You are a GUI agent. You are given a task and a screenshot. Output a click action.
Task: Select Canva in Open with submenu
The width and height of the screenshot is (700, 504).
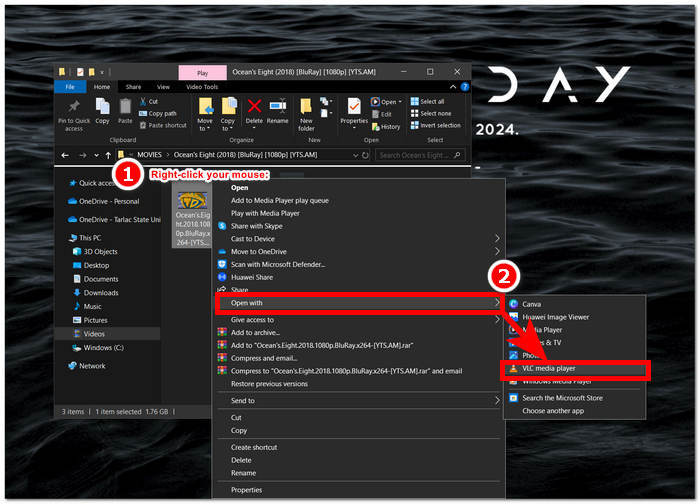[575, 304]
